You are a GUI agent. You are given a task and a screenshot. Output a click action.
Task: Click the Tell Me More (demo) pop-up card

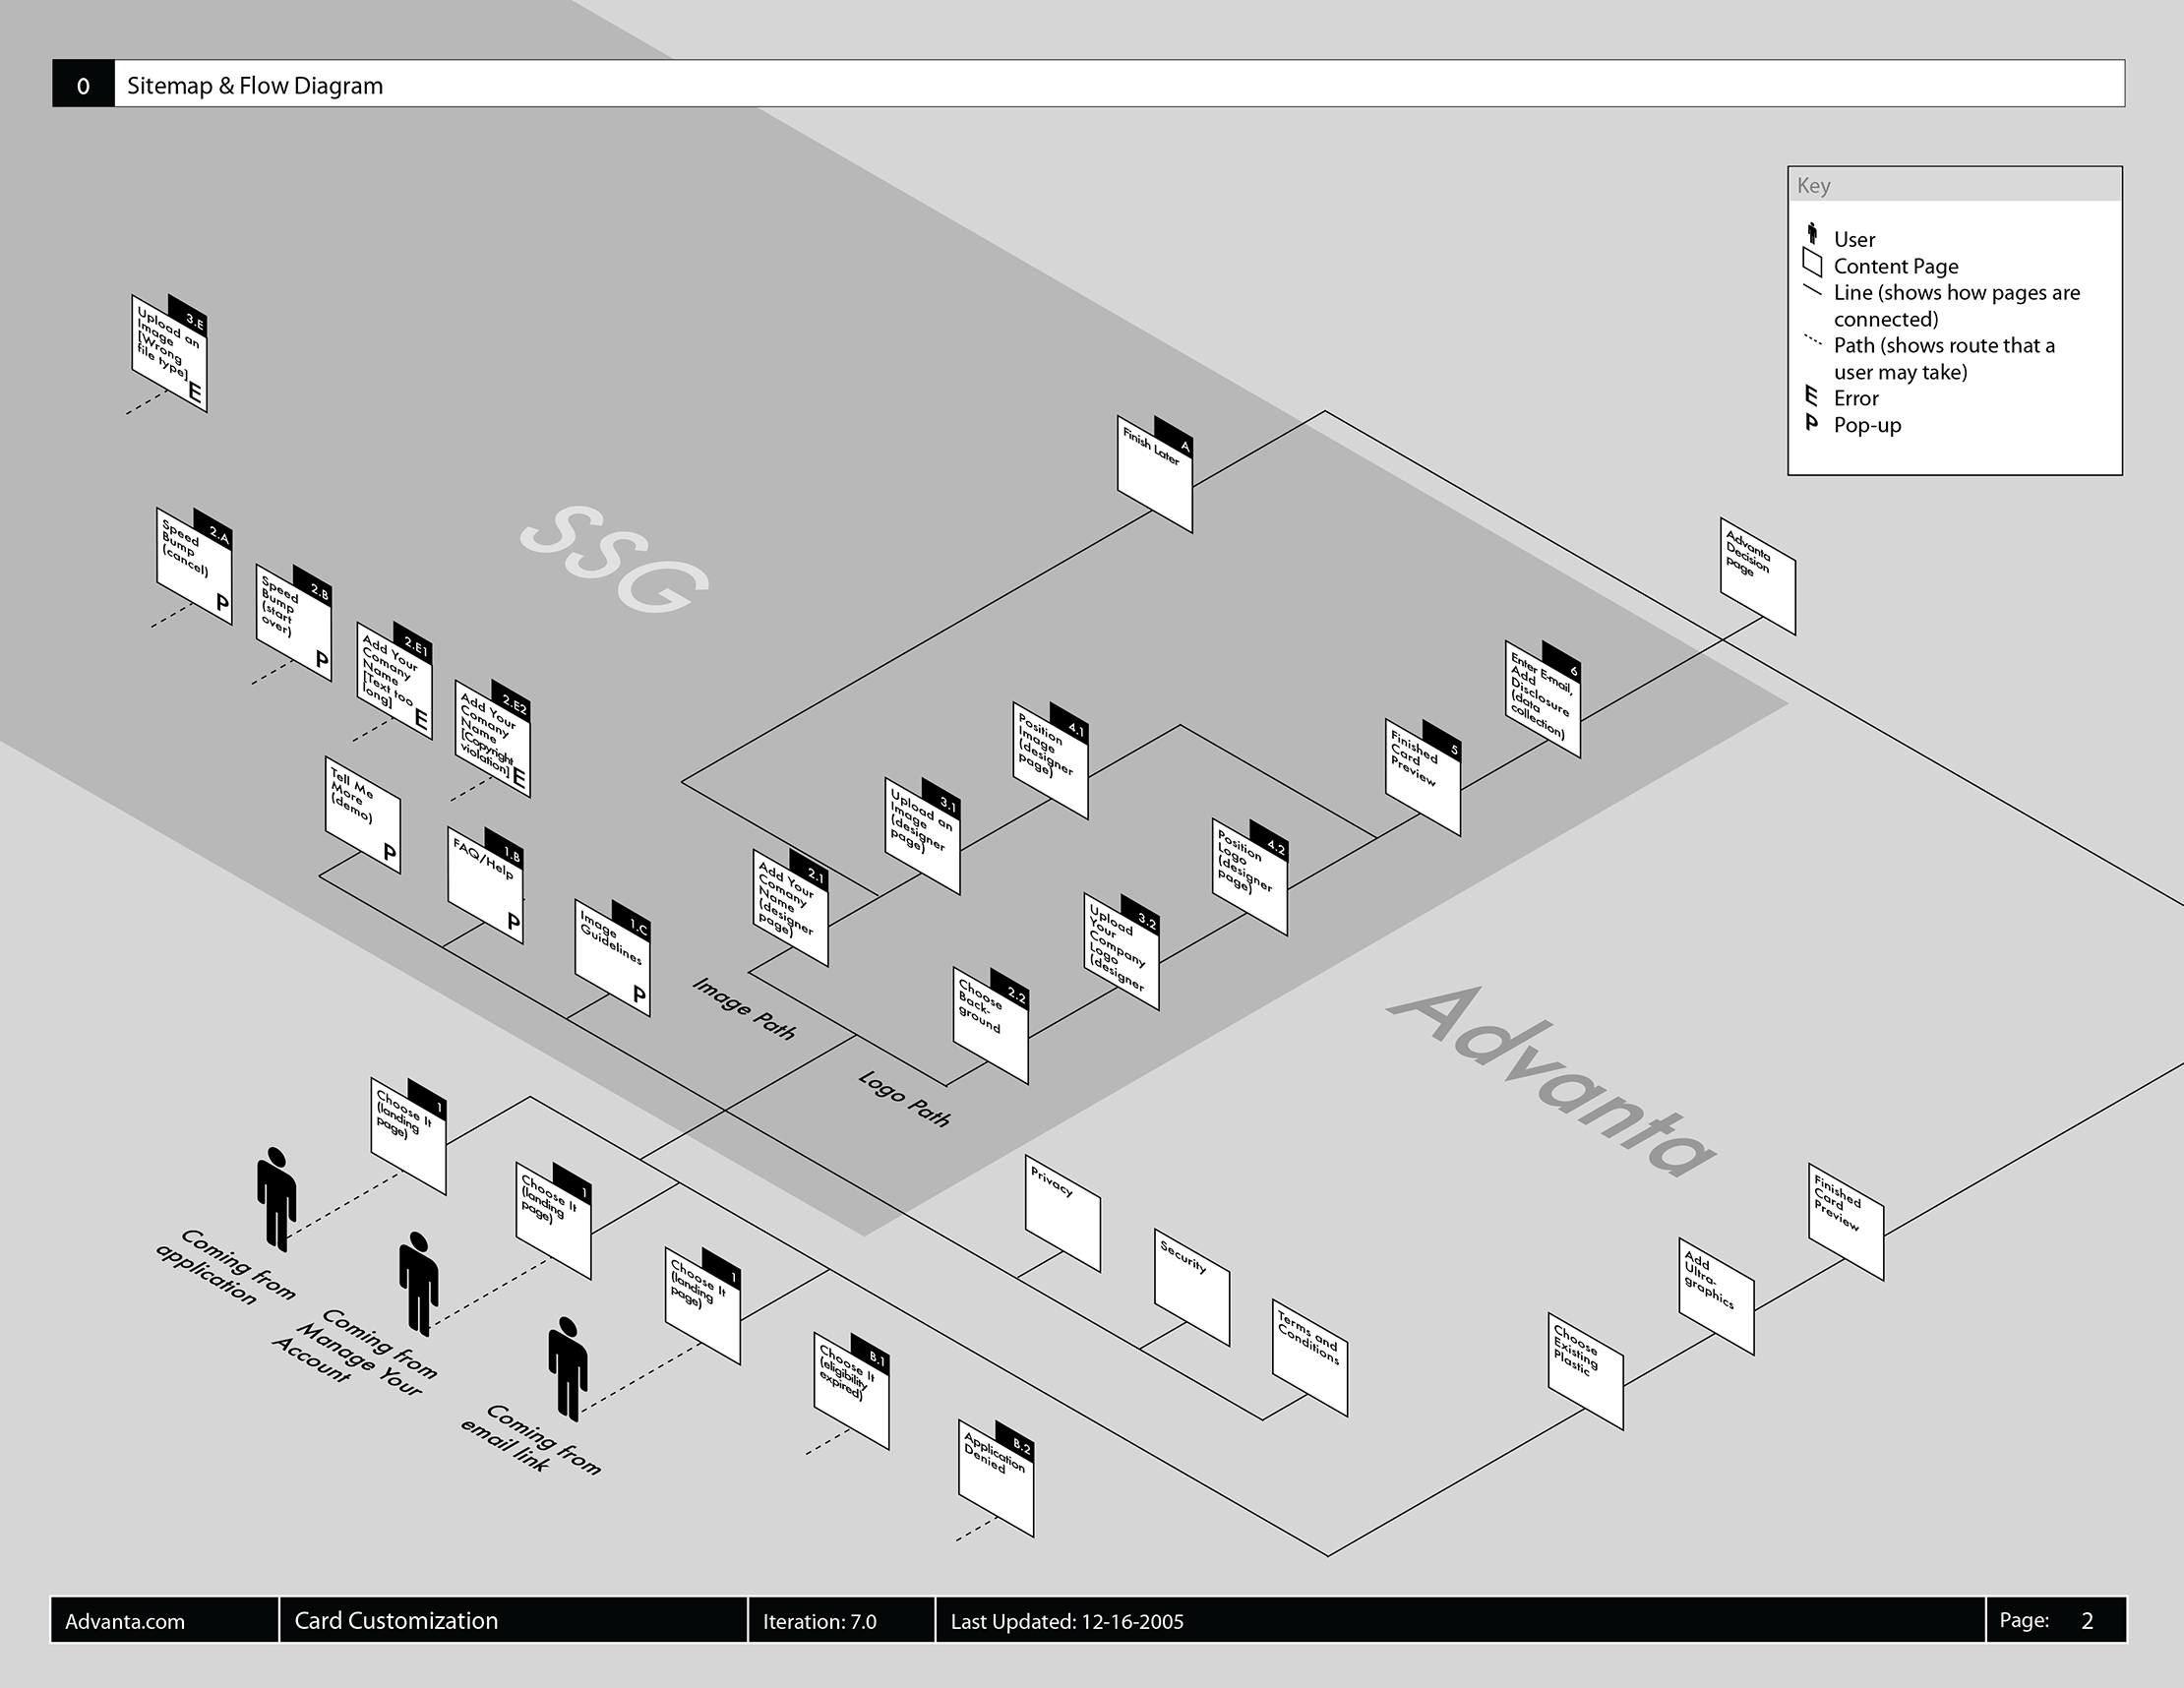362,815
